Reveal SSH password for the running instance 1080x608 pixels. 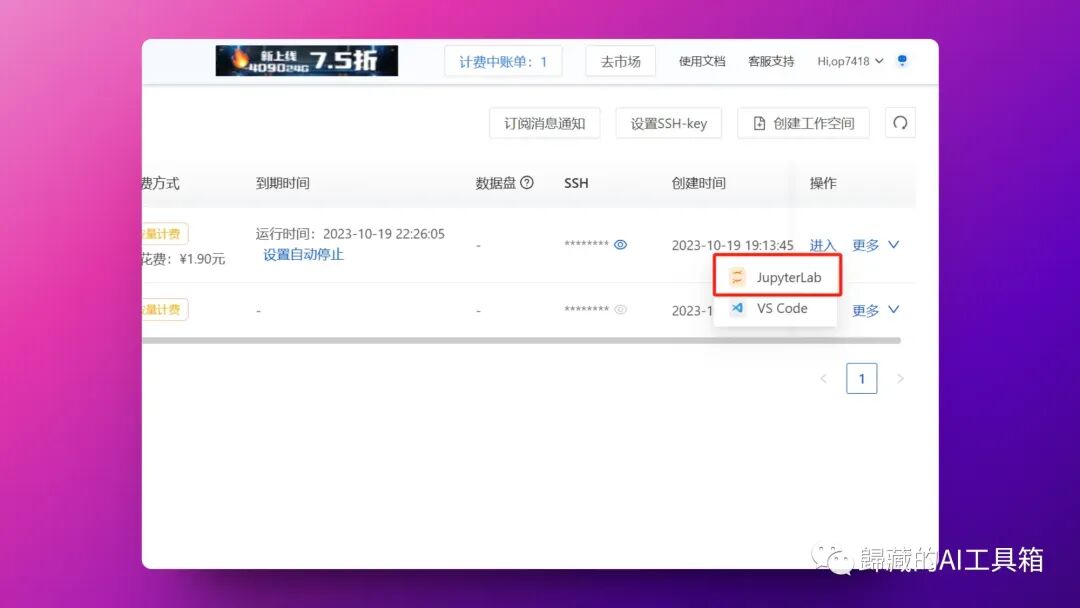621,244
